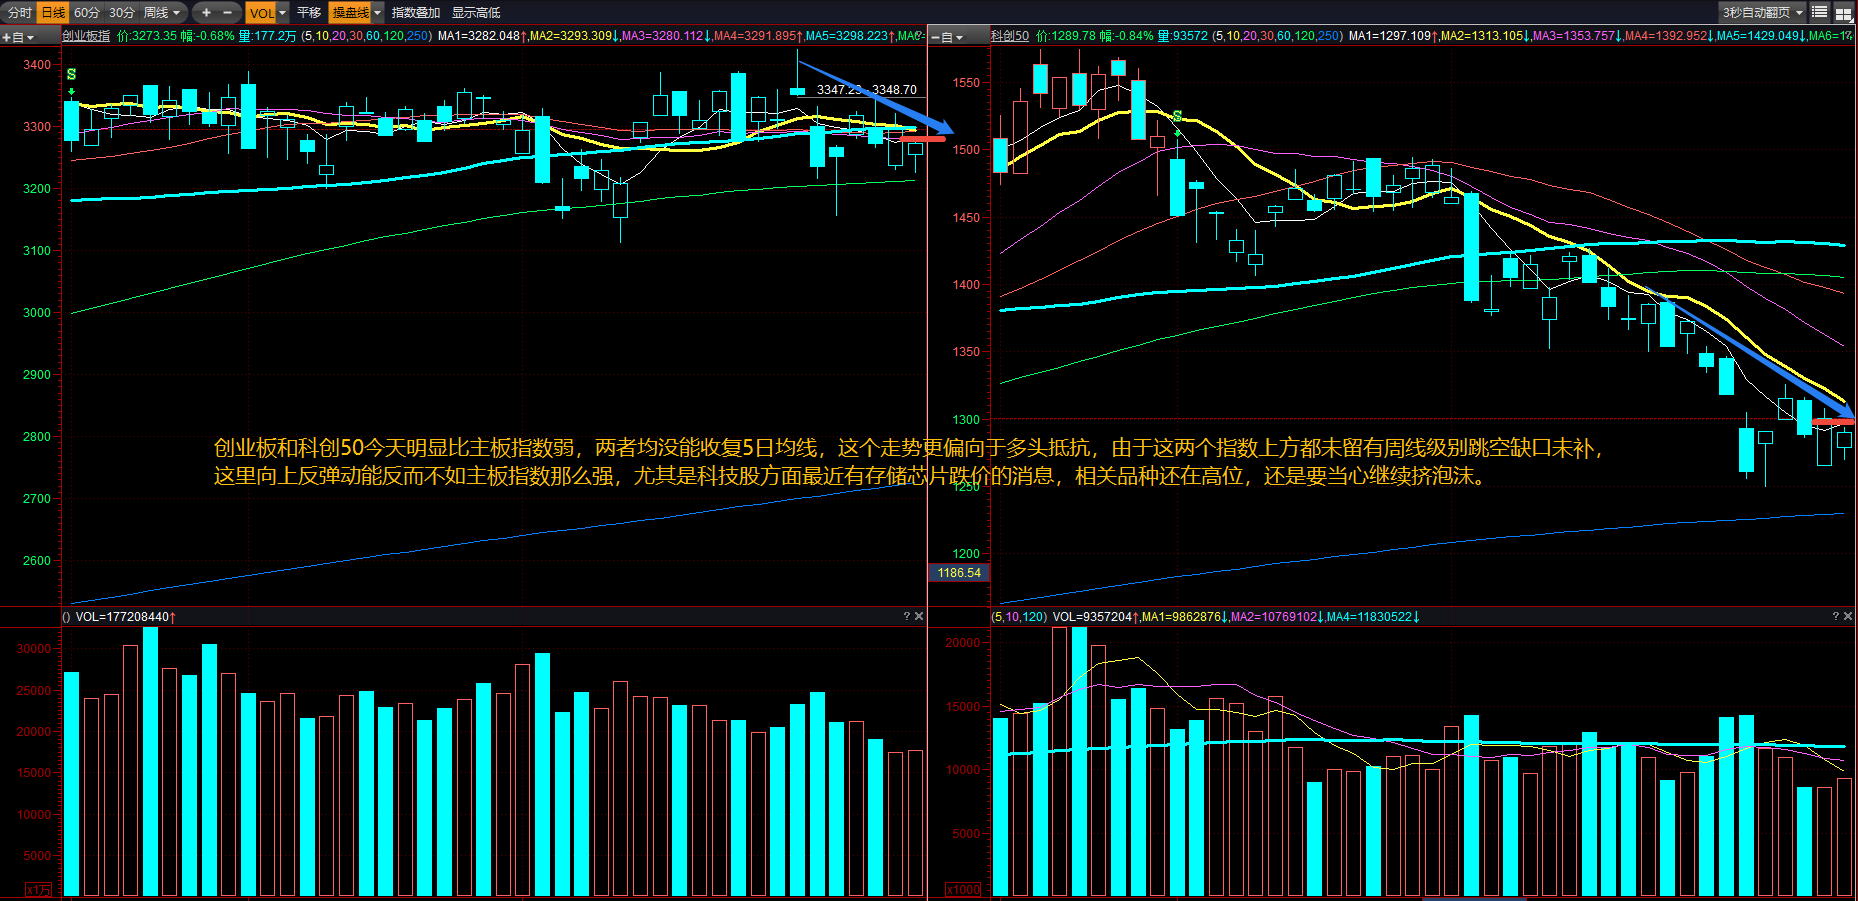Switch to the multi-chart grid layout icon
The height and width of the screenshot is (901, 1858).
tap(1843, 13)
